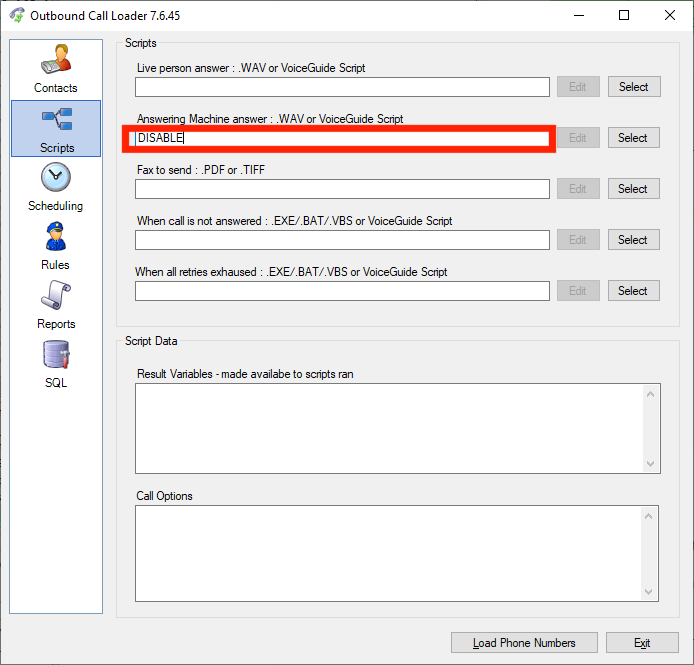Click Call Options scrollbar down arrow
694x665 pixels.
tap(648, 592)
